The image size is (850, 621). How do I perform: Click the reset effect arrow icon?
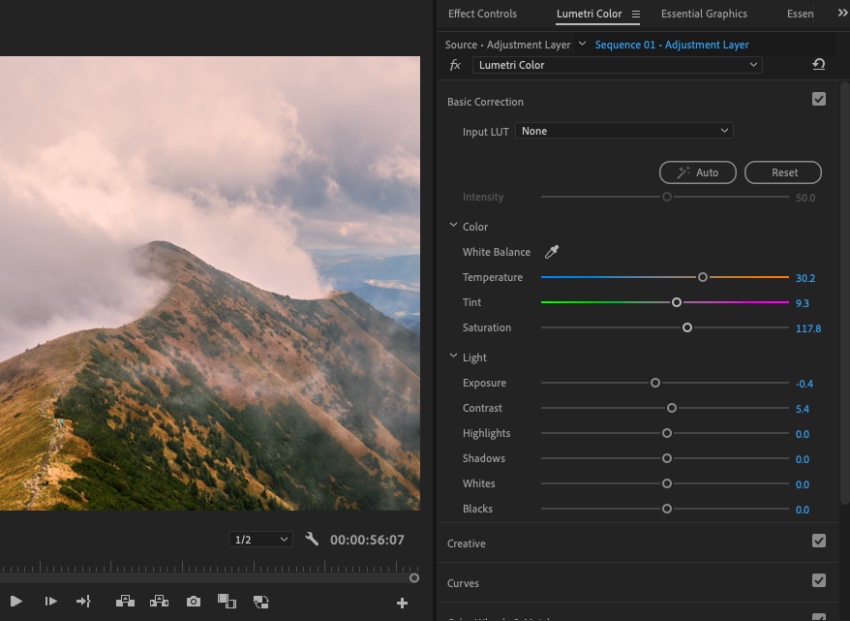coord(818,65)
